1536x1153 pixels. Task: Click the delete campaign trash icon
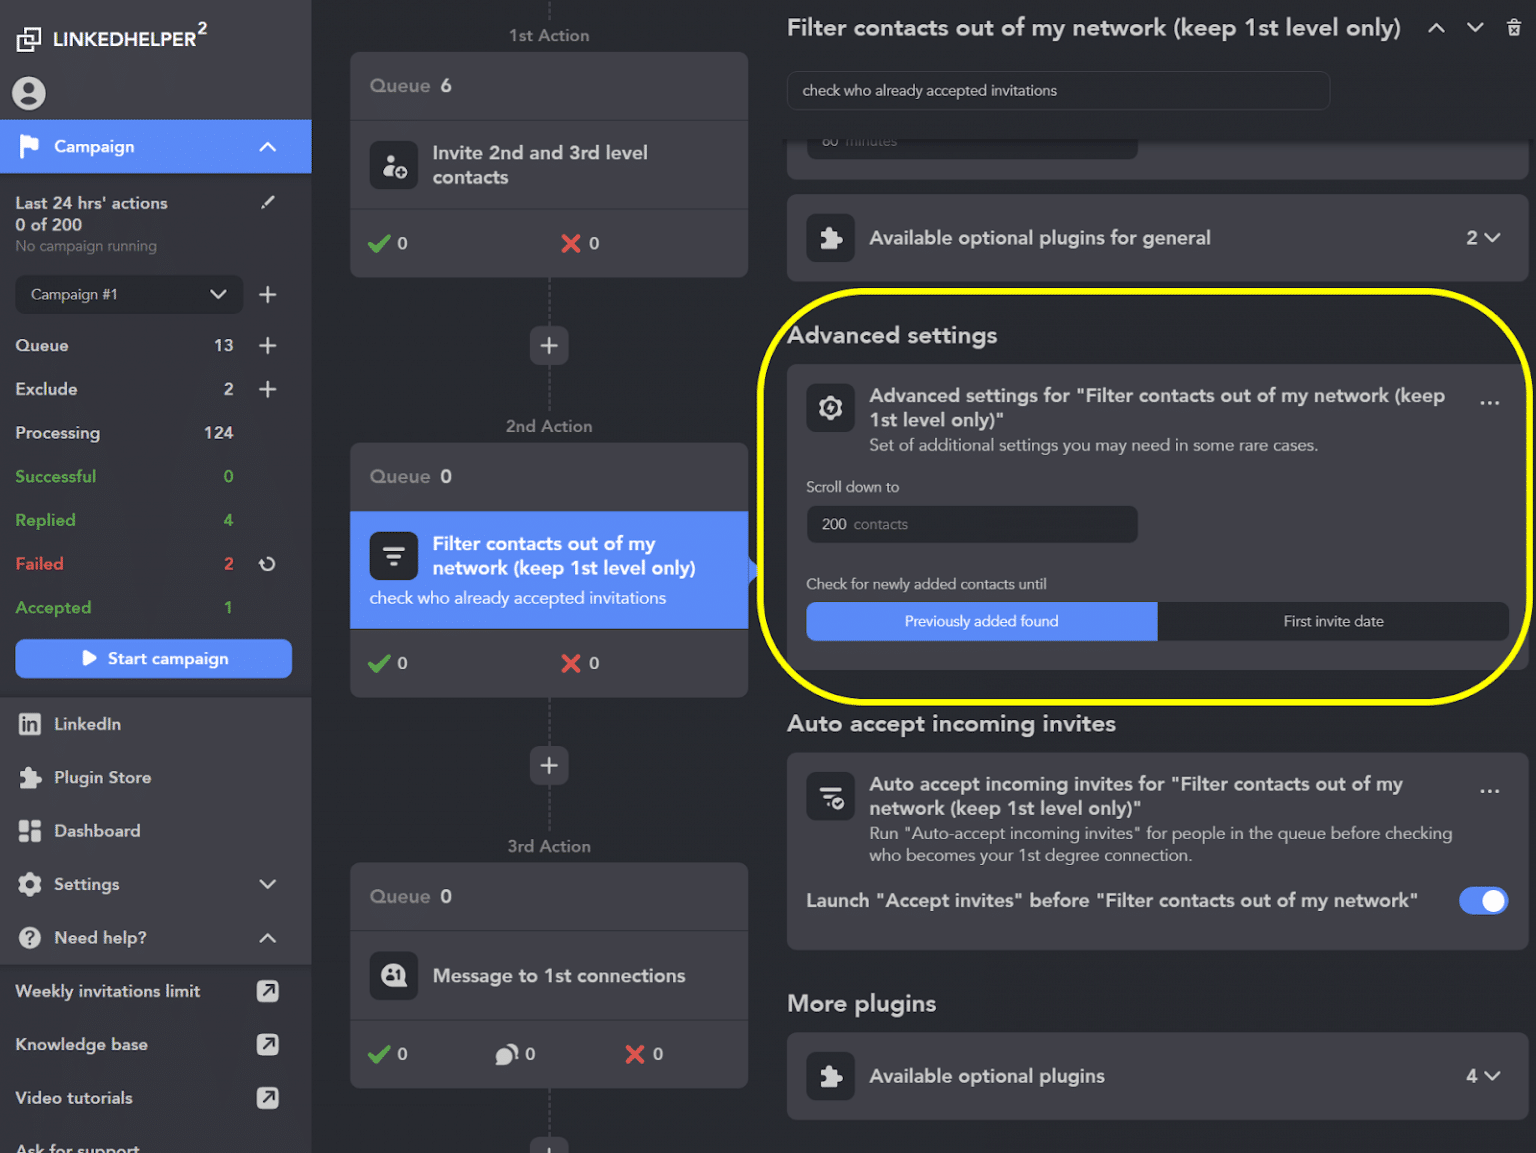(1513, 27)
